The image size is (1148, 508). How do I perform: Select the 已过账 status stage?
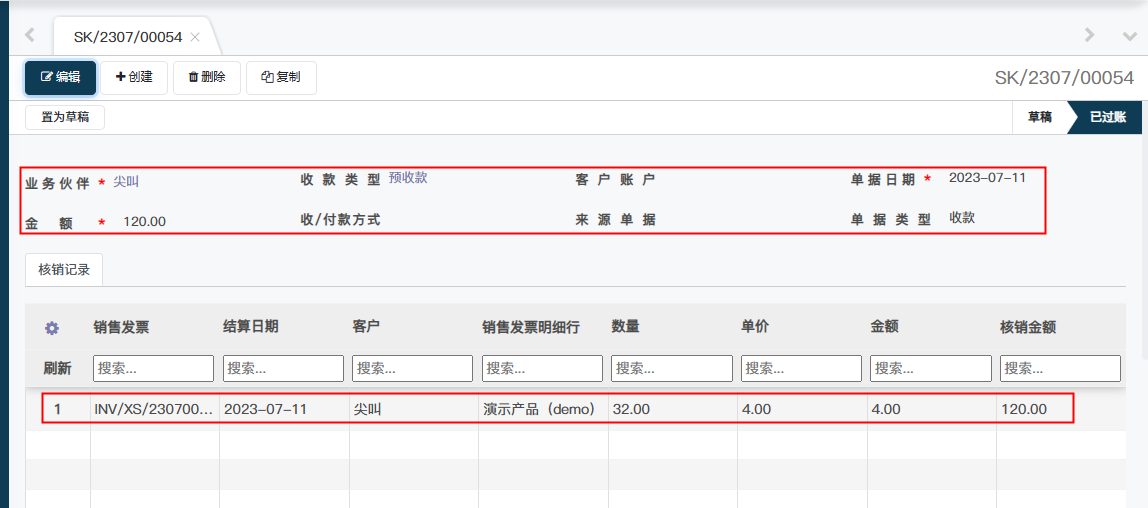click(x=1107, y=117)
